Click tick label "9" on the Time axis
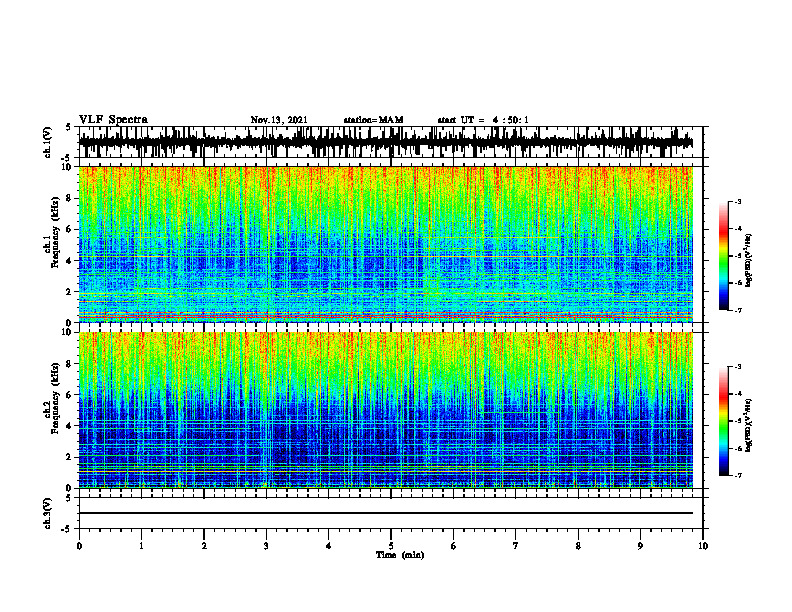Image resolution: width=792 pixels, height=612 pixels. 640,546
